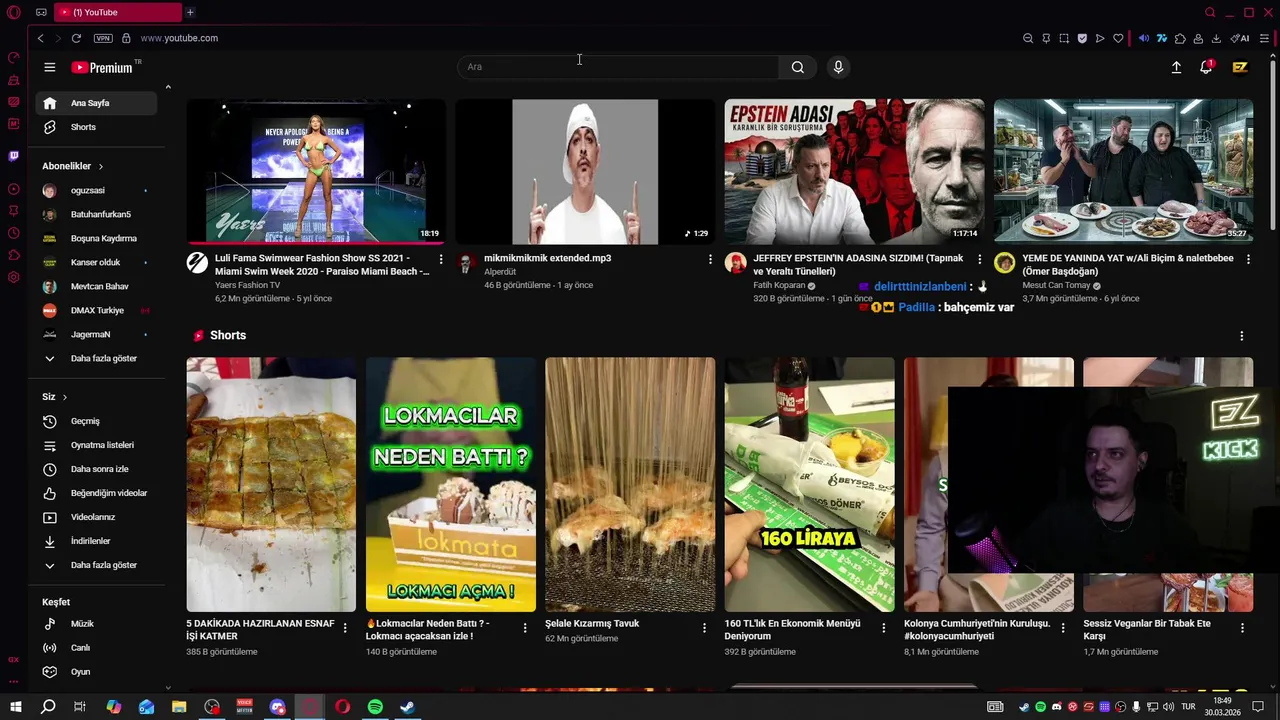Click the VPN badge in address bar

coord(103,38)
